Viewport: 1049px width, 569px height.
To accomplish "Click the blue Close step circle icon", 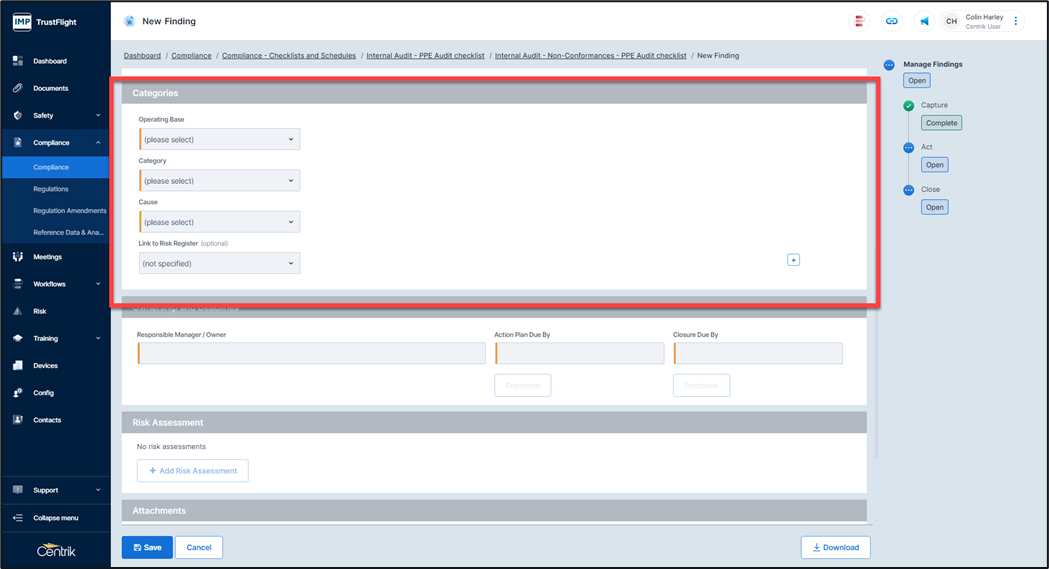I will (x=909, y=190).
